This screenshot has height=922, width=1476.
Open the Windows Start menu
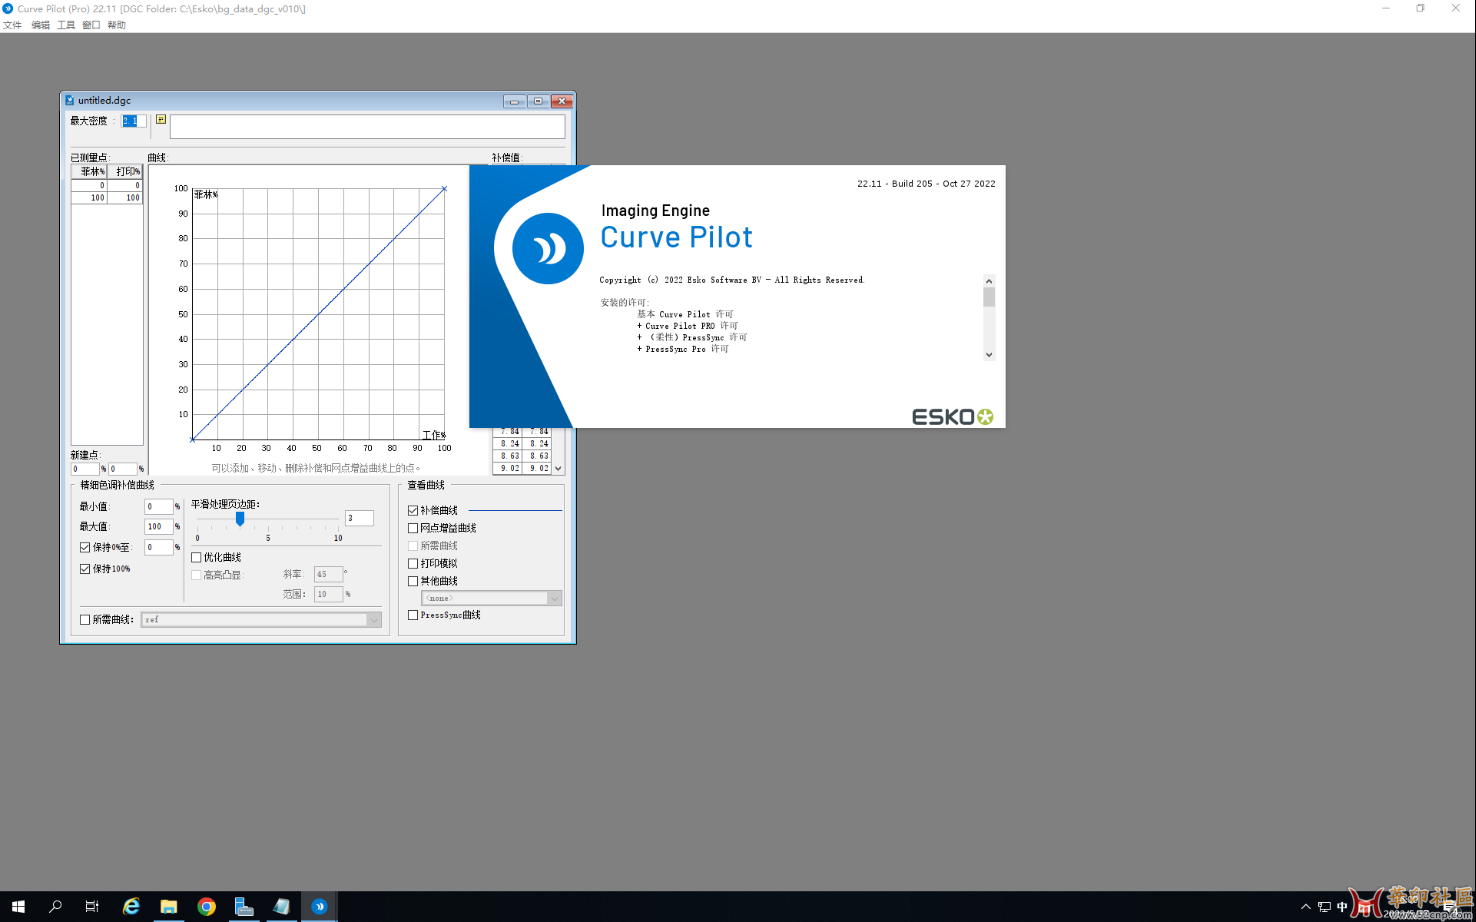coord(18,906)
